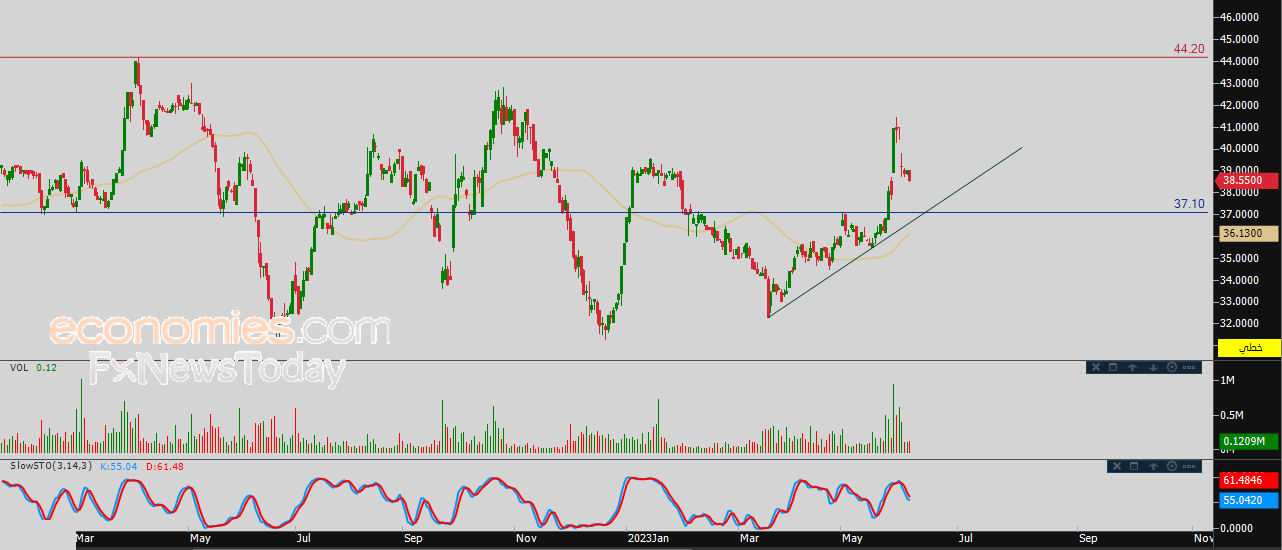Click the first May date label
This screenshot has width=1282, height=550.
[201, 539]
